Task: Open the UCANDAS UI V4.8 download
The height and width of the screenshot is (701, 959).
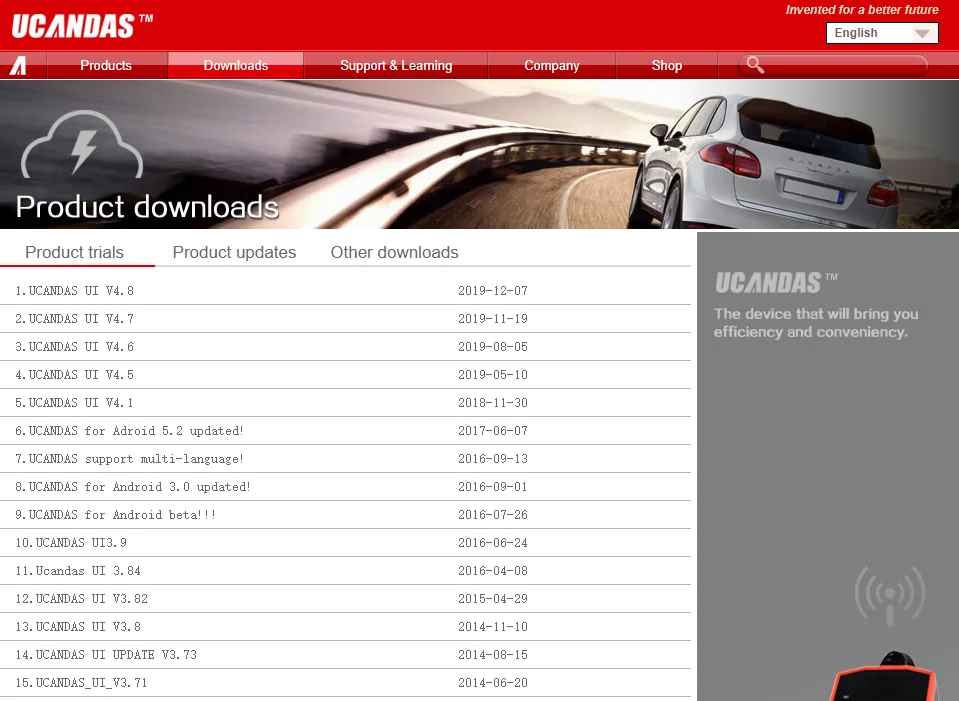Action: [75, 291]
